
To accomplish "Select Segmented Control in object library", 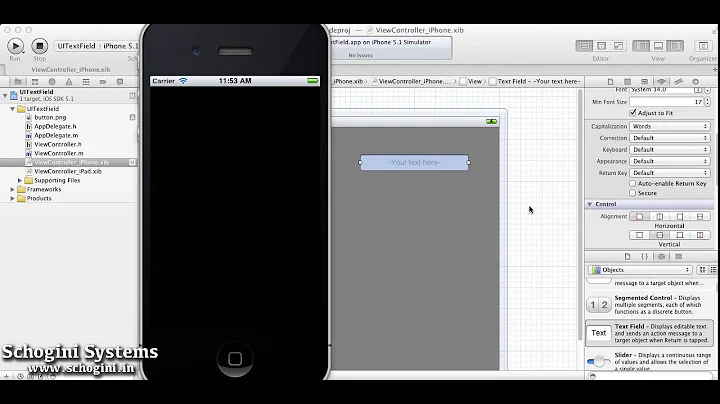I will point(650,304).
